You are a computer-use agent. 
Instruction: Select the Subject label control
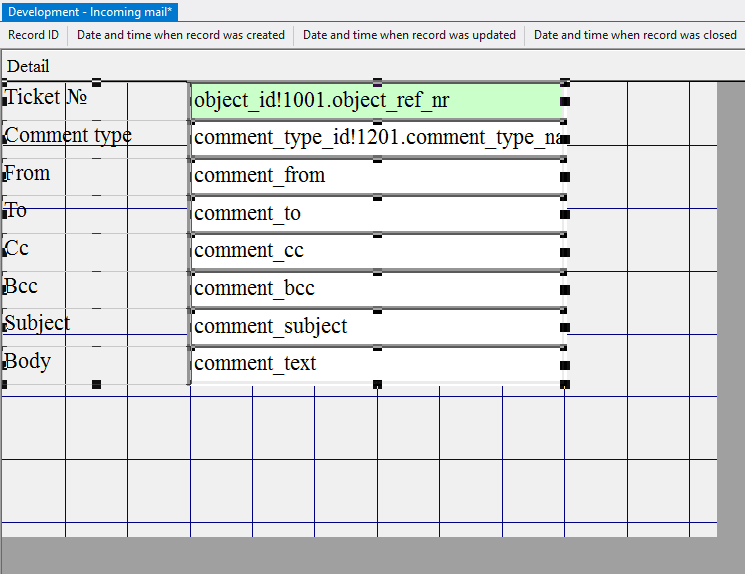pos(38,323)
